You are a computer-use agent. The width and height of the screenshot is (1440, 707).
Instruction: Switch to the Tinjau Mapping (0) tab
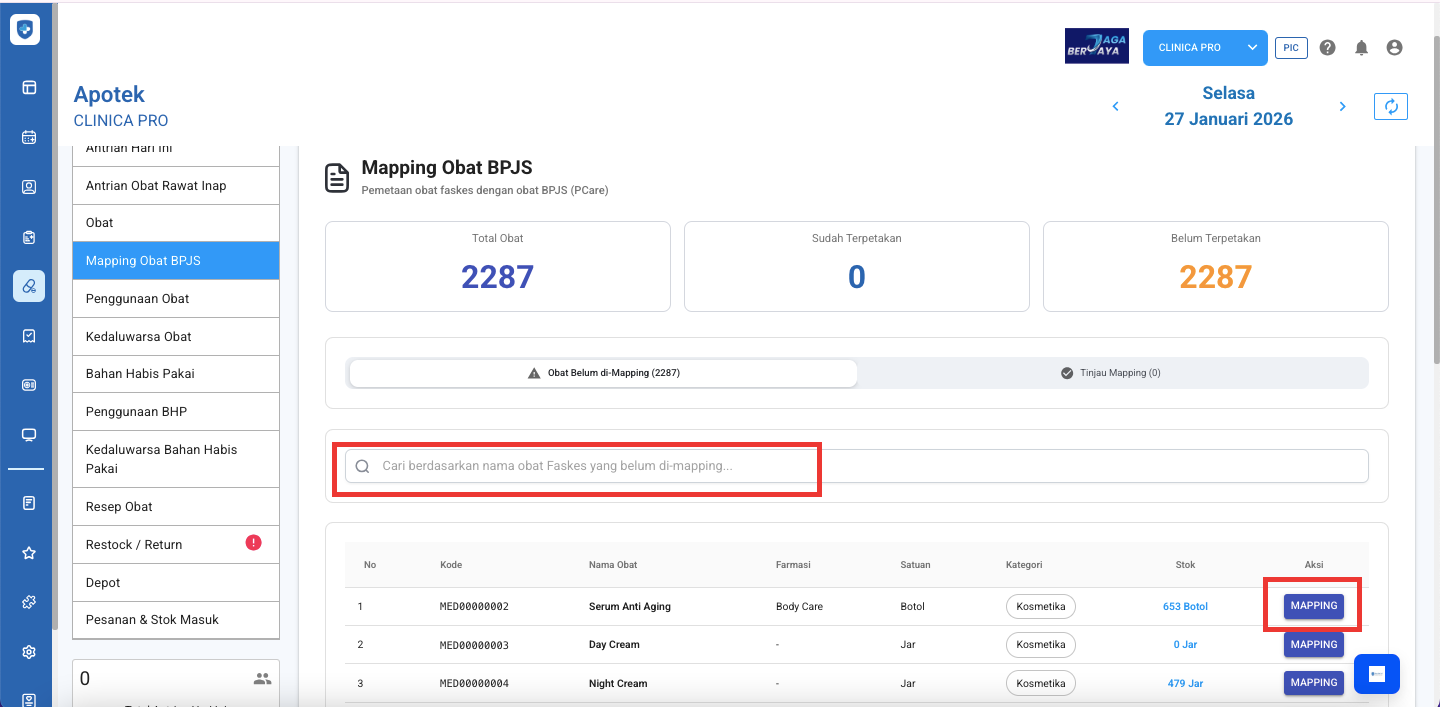(x=1110, y=373)
